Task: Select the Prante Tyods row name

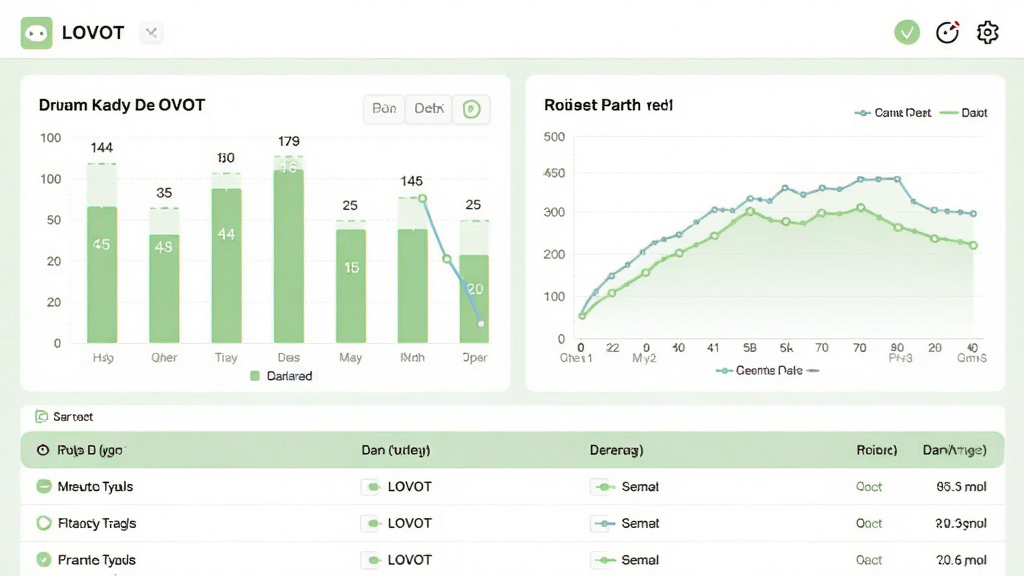Action: click(97, 560)
